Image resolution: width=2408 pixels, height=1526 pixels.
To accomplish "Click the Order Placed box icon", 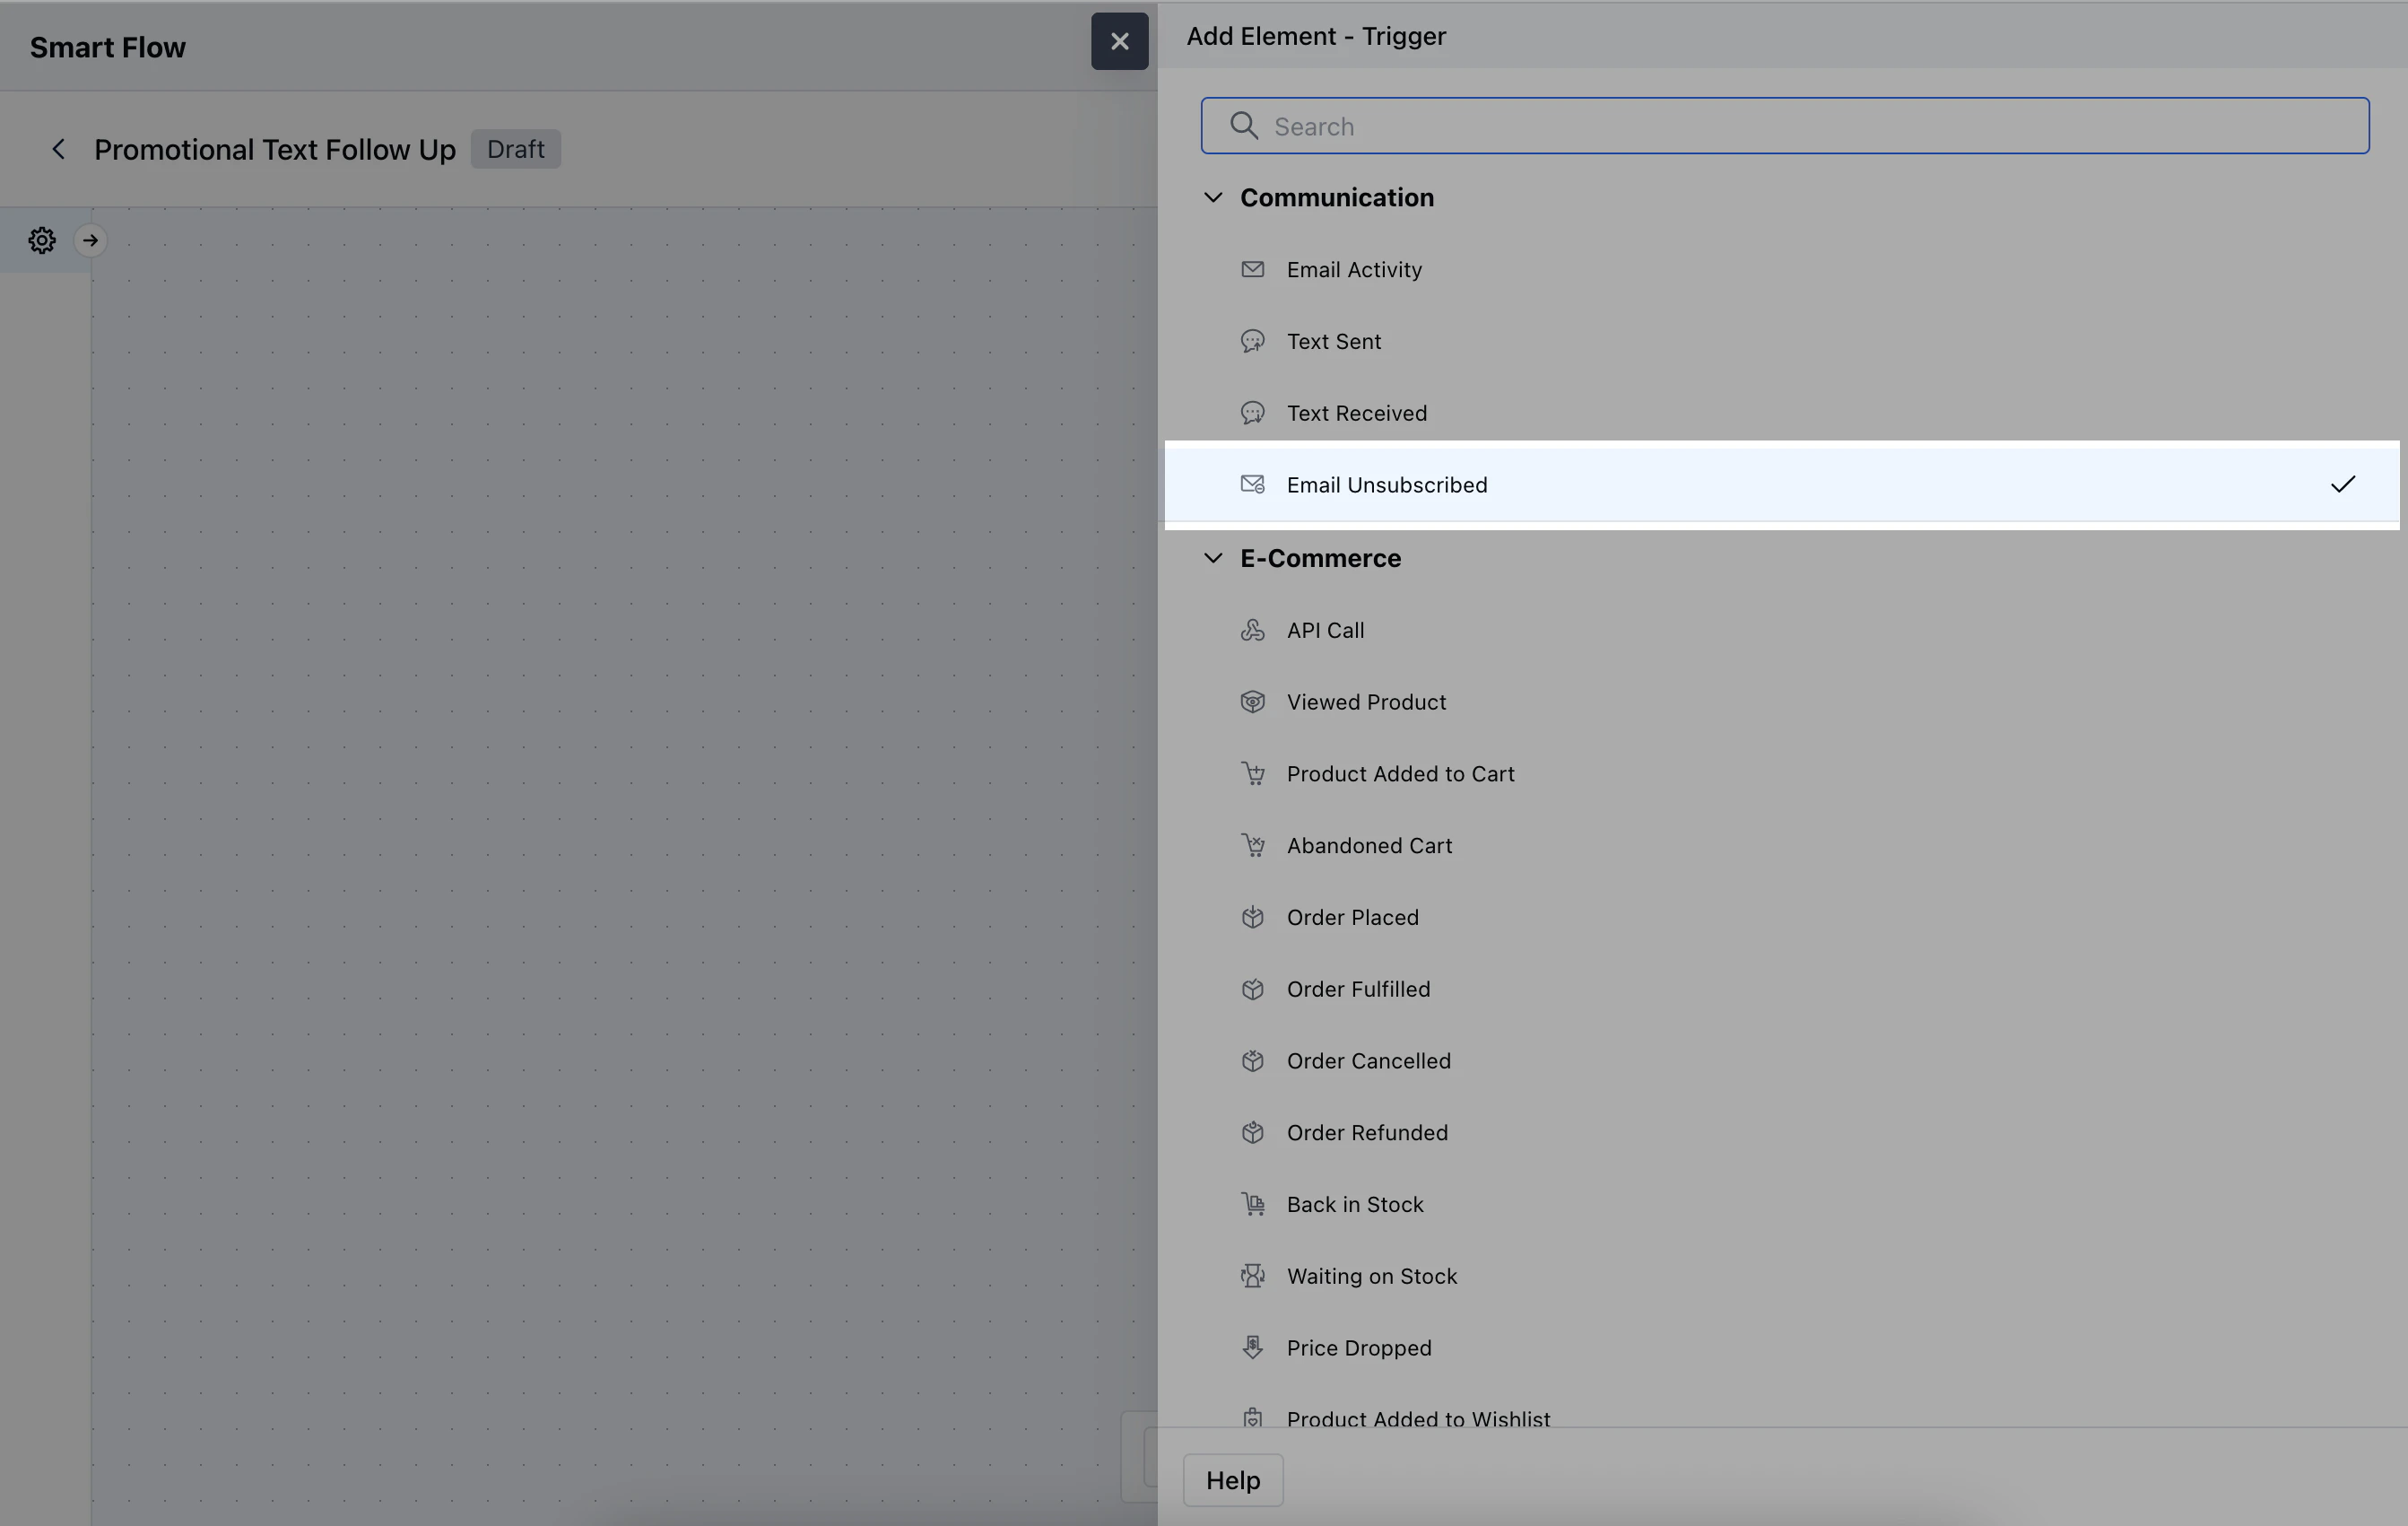I will 1252,917.
